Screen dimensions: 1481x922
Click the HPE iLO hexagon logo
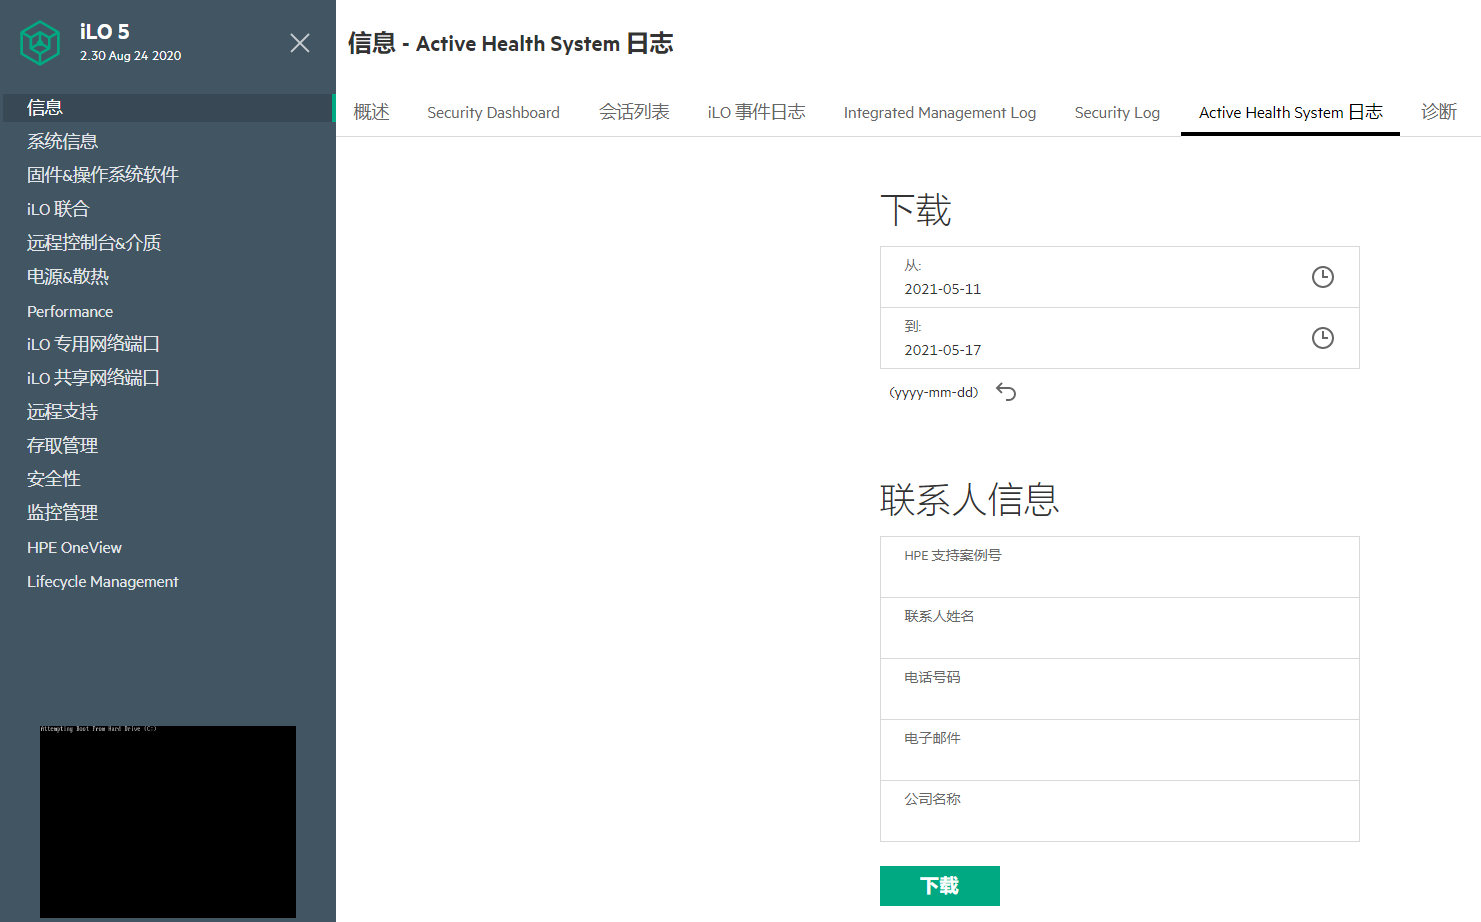tap(40, 43)
